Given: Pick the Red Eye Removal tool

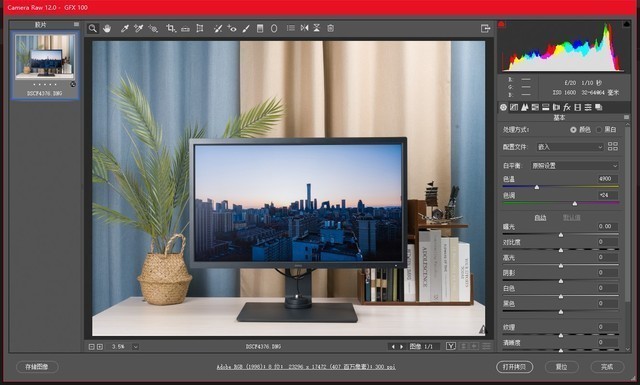Looking at the screenshot, I should click(x=232, y=28).
